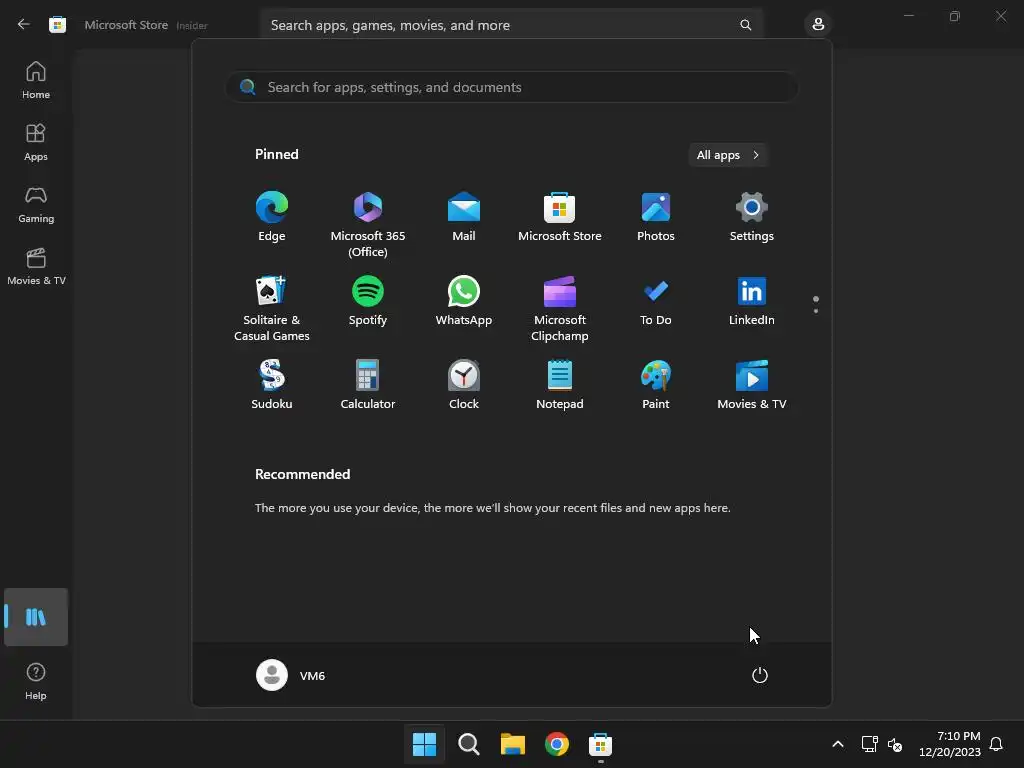Click the power button in Start menu

[760, 675]
